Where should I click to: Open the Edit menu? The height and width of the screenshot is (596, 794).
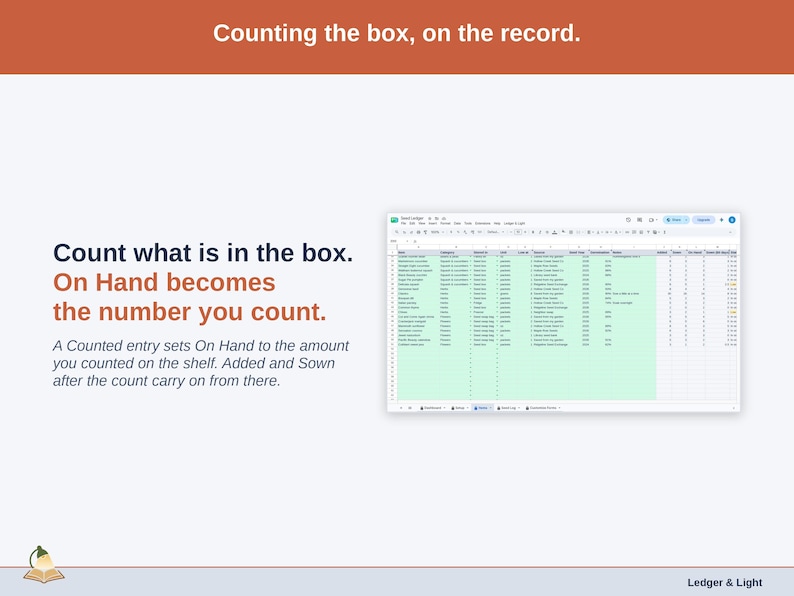412,223
